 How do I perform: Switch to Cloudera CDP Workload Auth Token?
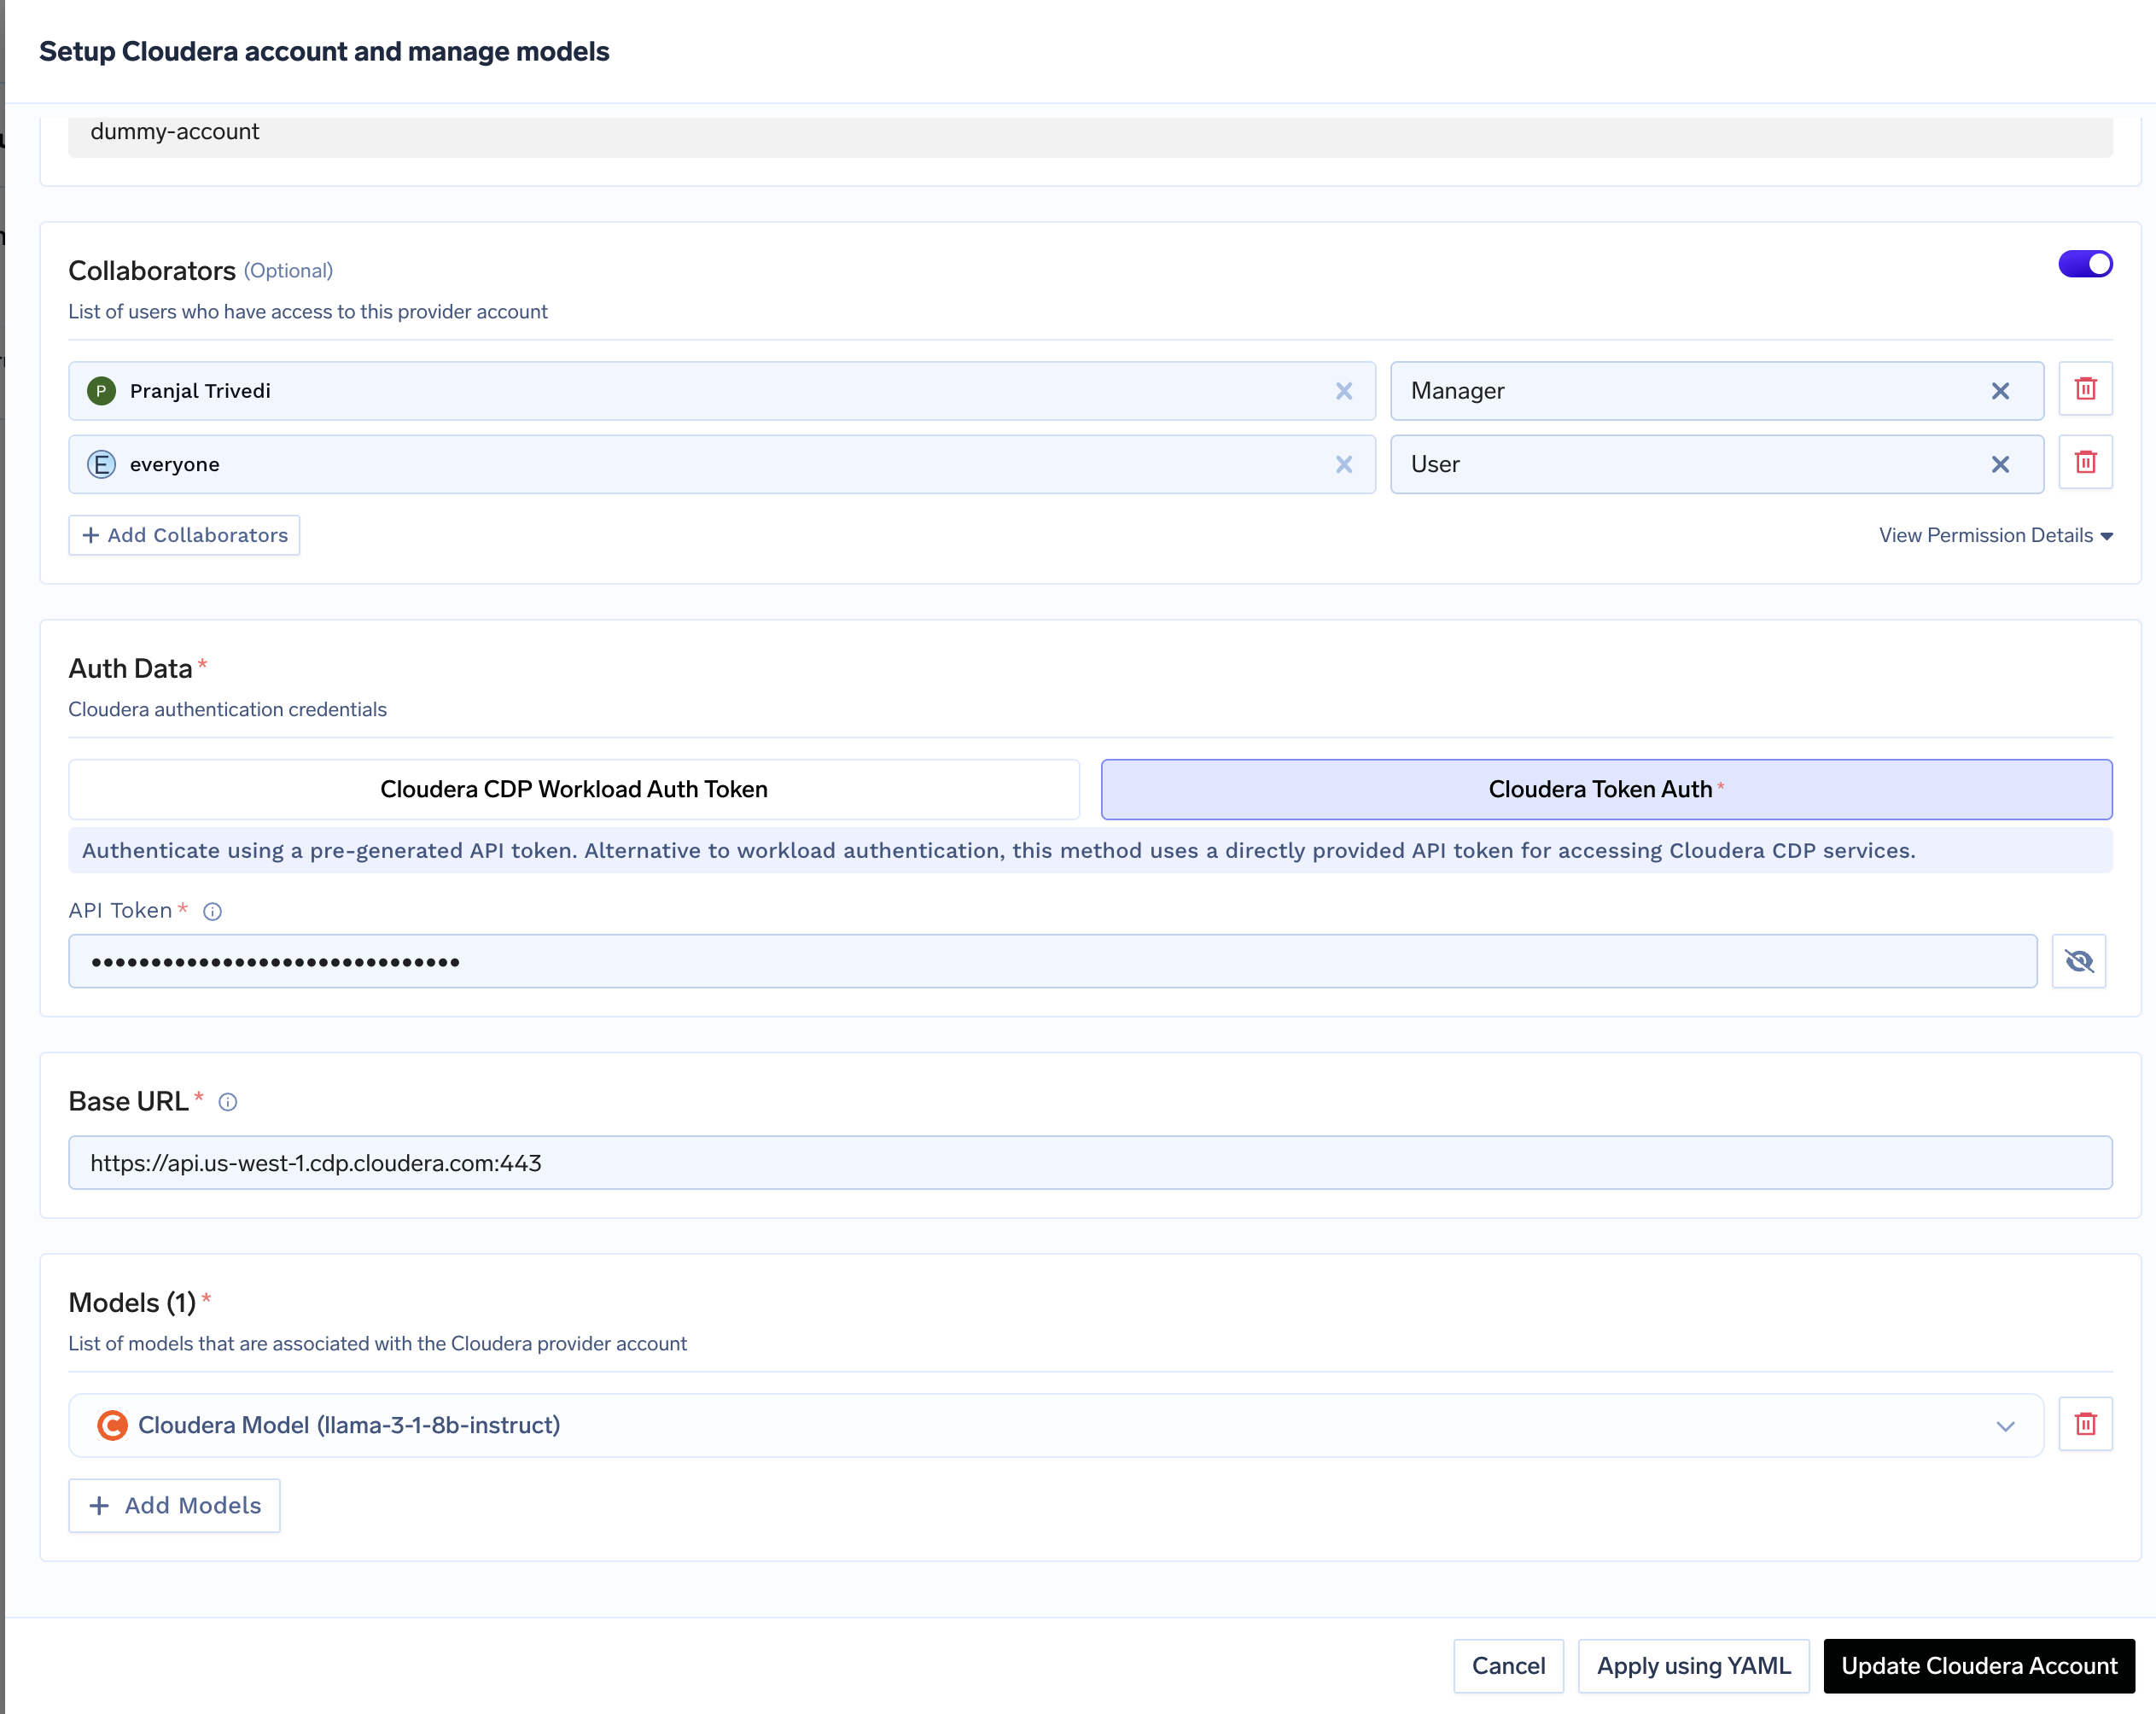click(573, 789)
